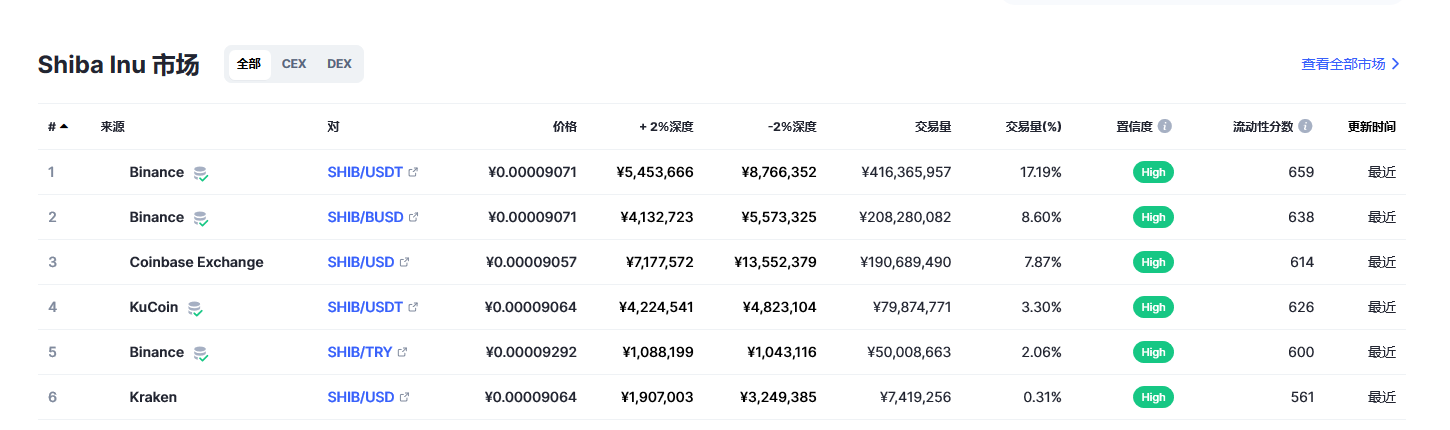1450x430 pixels.
Task: Sort by -2%深度 column header
Action: coord(792,127)
